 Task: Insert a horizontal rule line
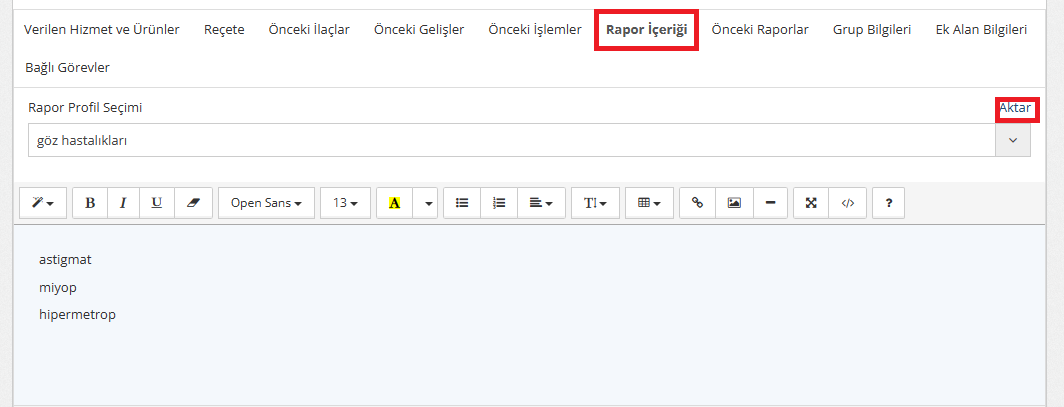[771, 203]
